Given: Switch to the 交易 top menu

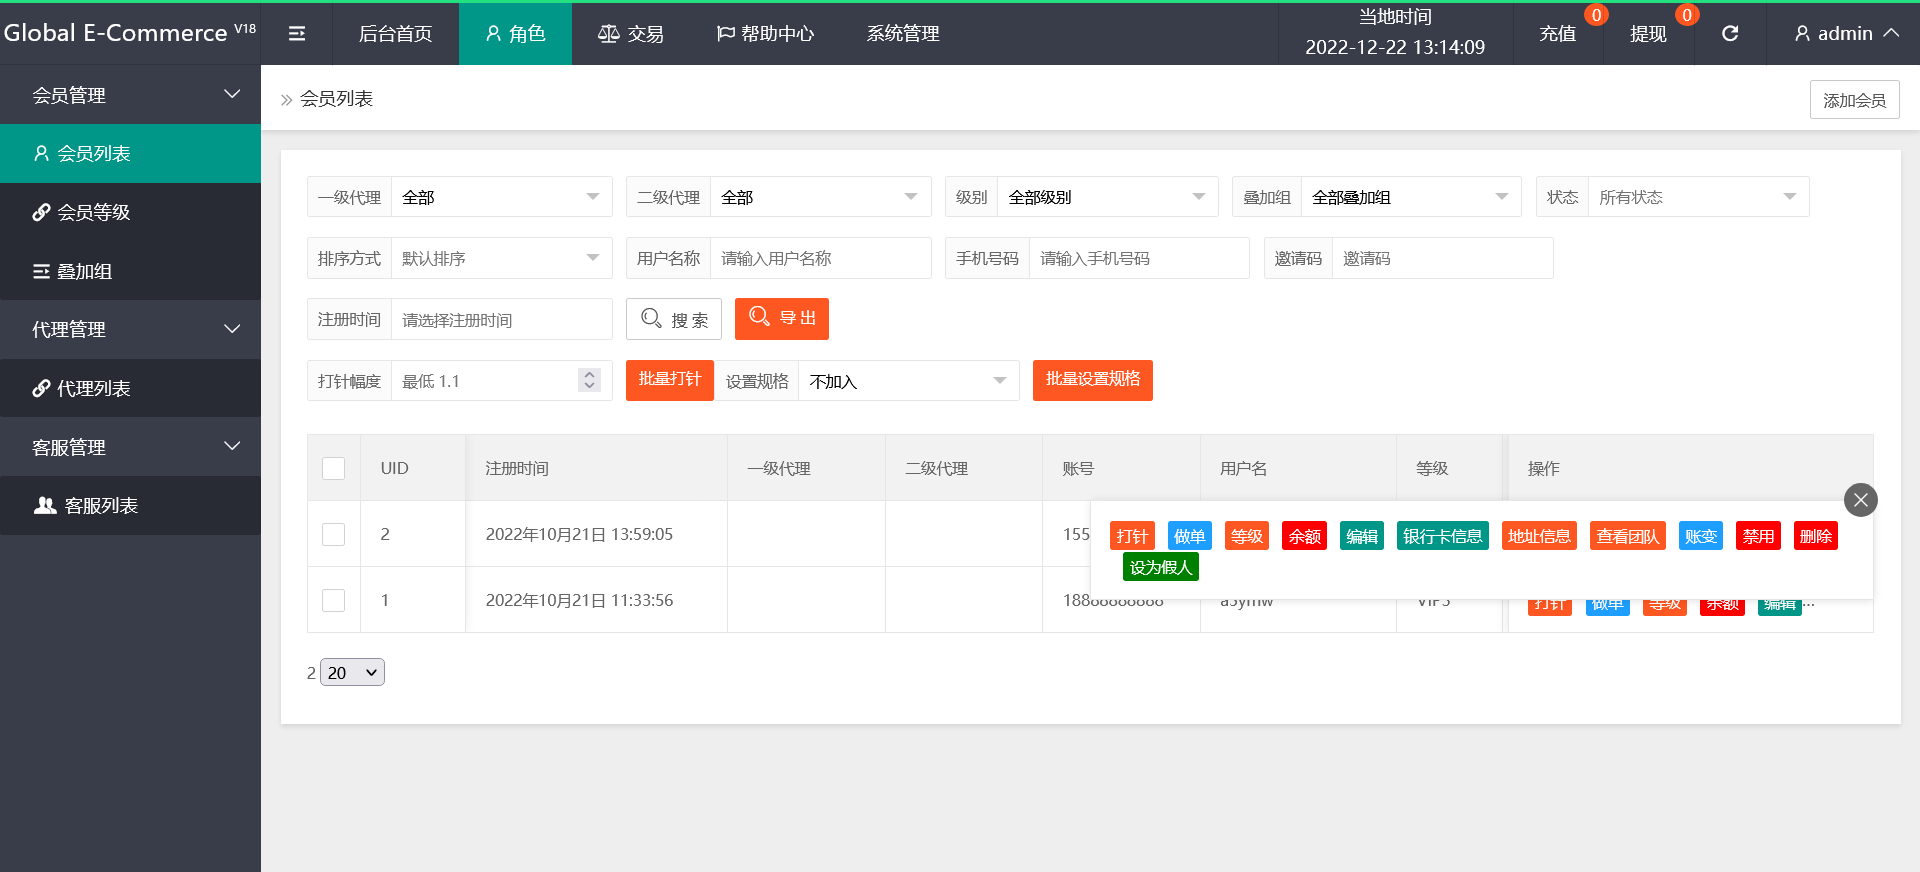Looking at the screenshot, I should tap(631, 34).
